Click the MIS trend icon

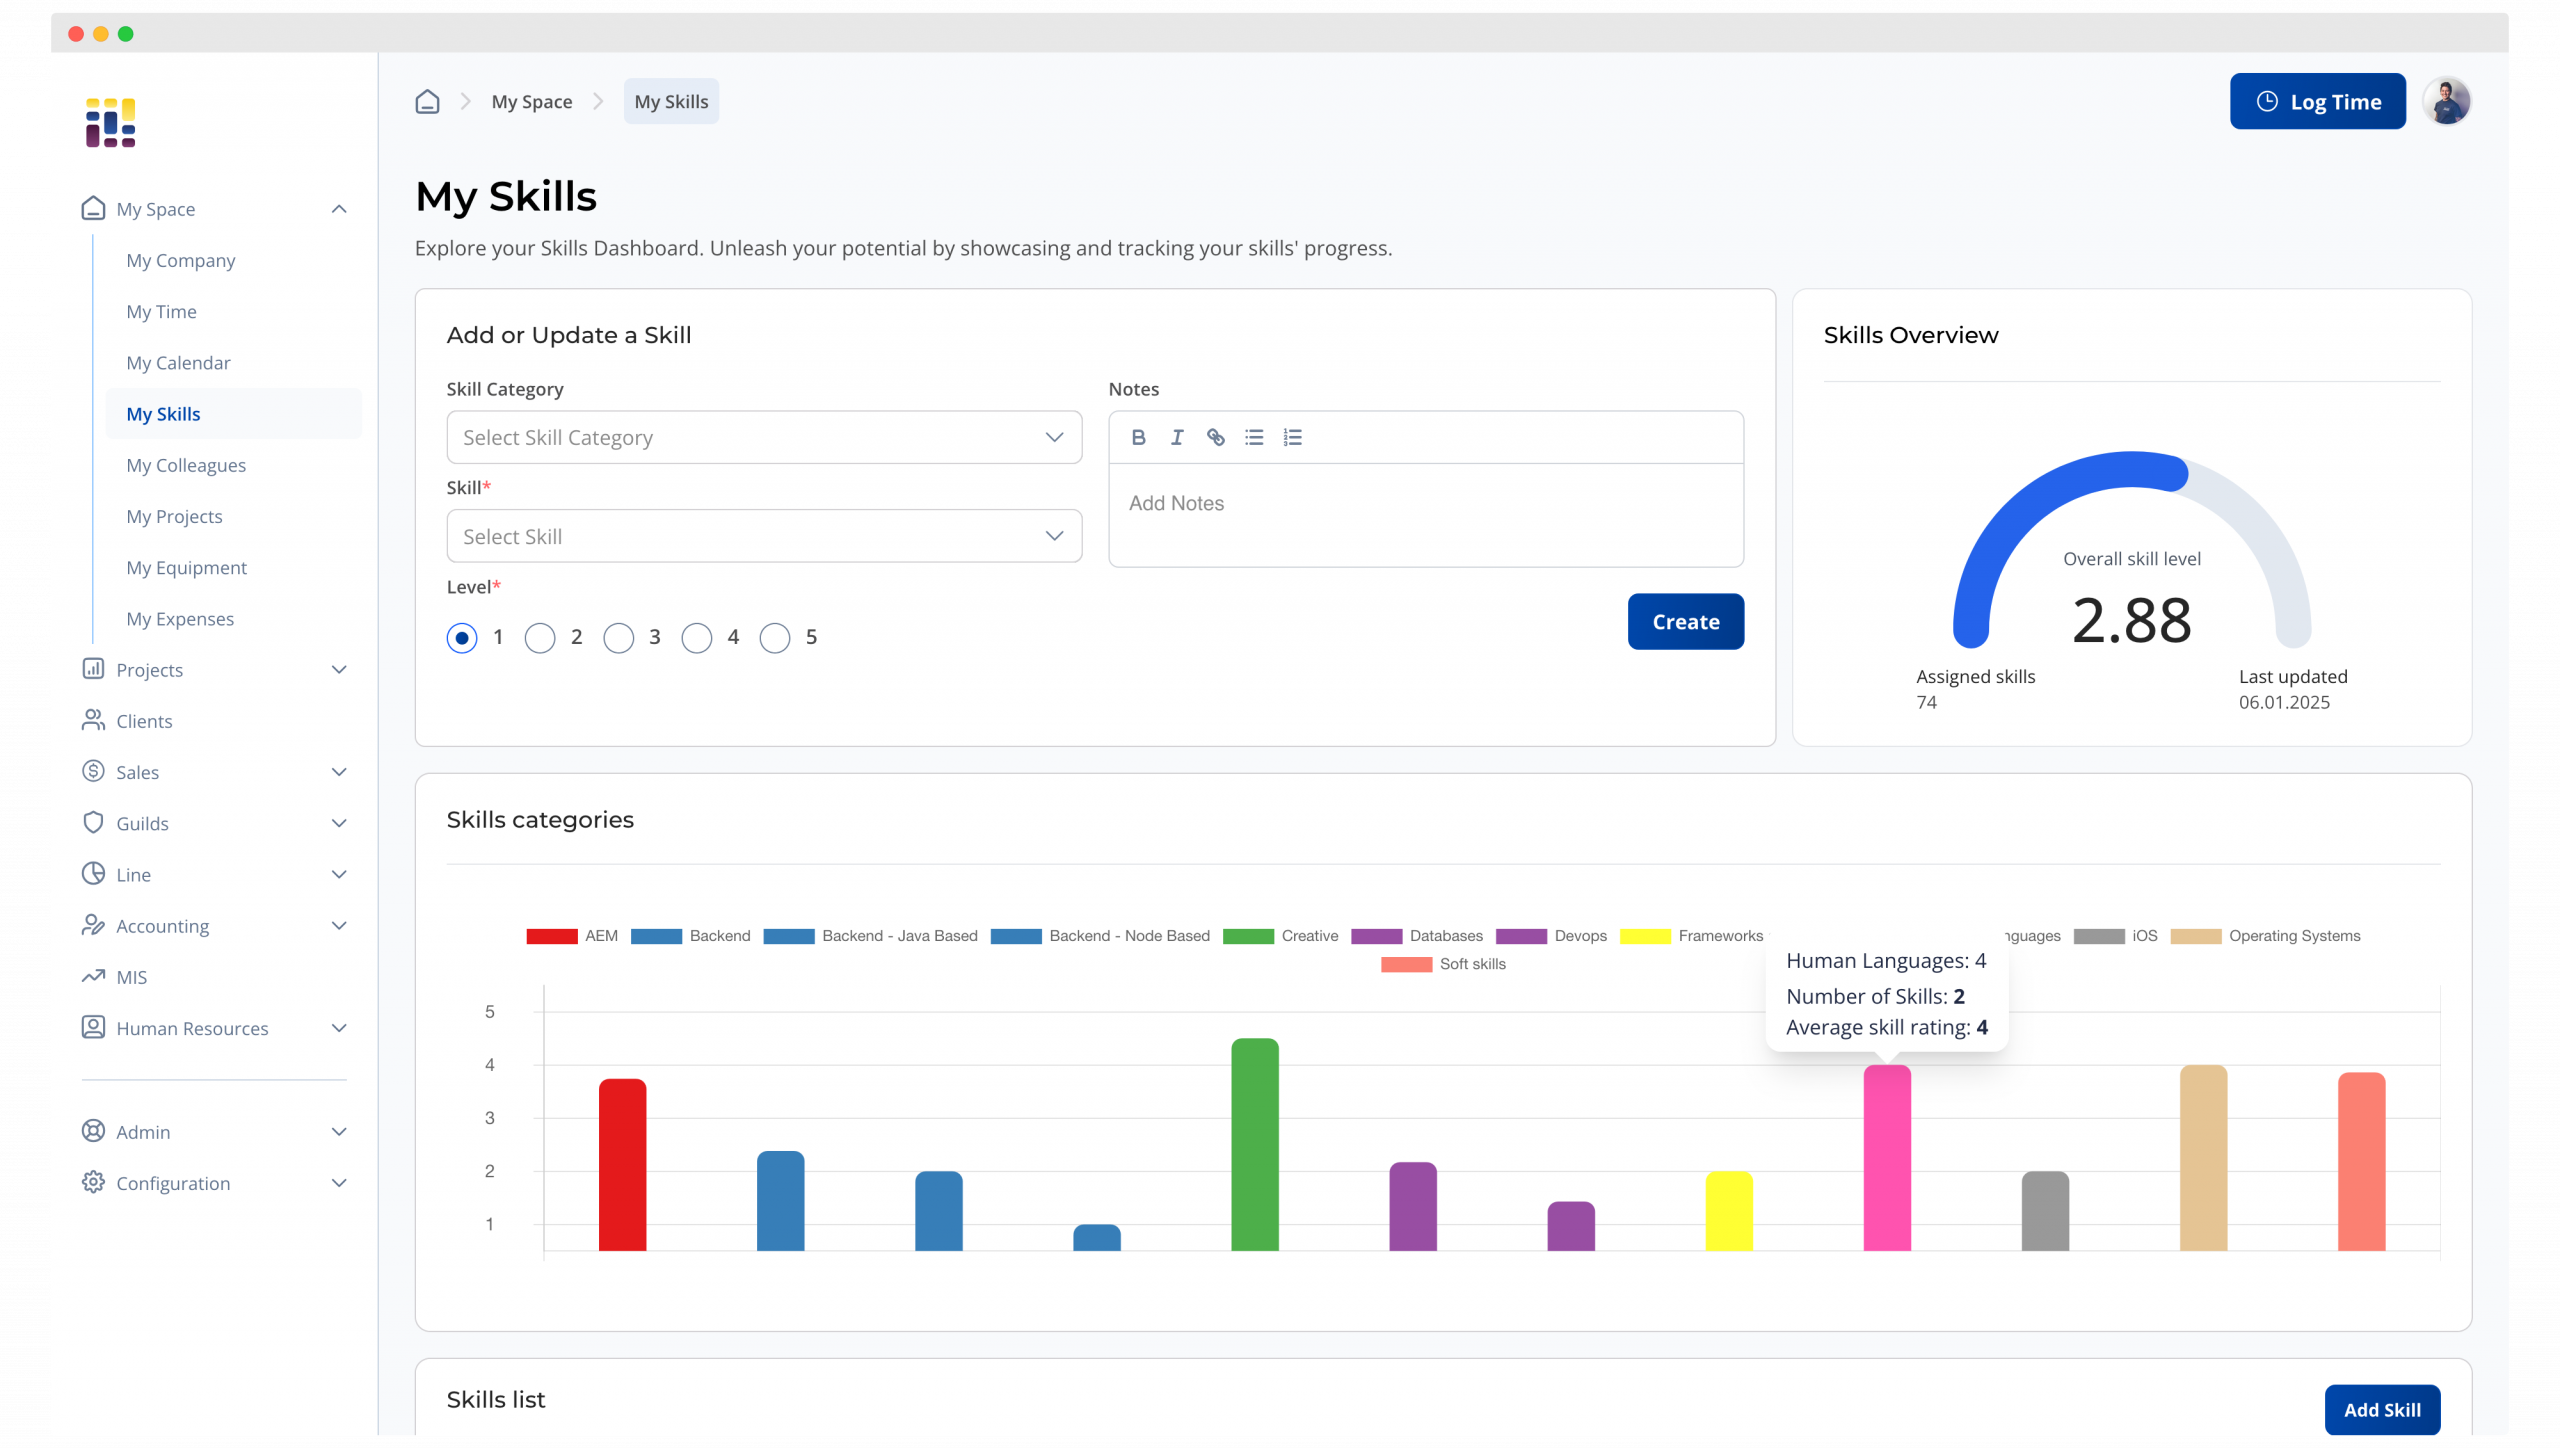93,976
